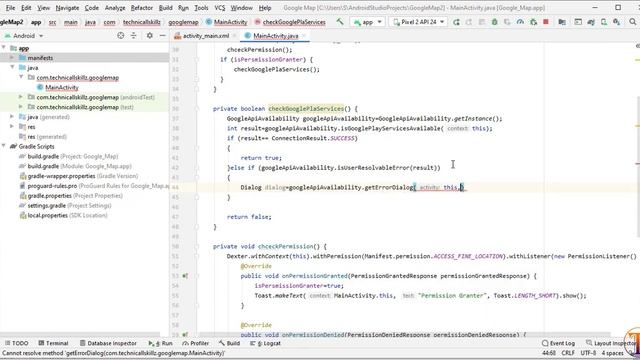Open the Logcat tool window
The height and width of the screenshot is (360, 640).
pos(265,343)
